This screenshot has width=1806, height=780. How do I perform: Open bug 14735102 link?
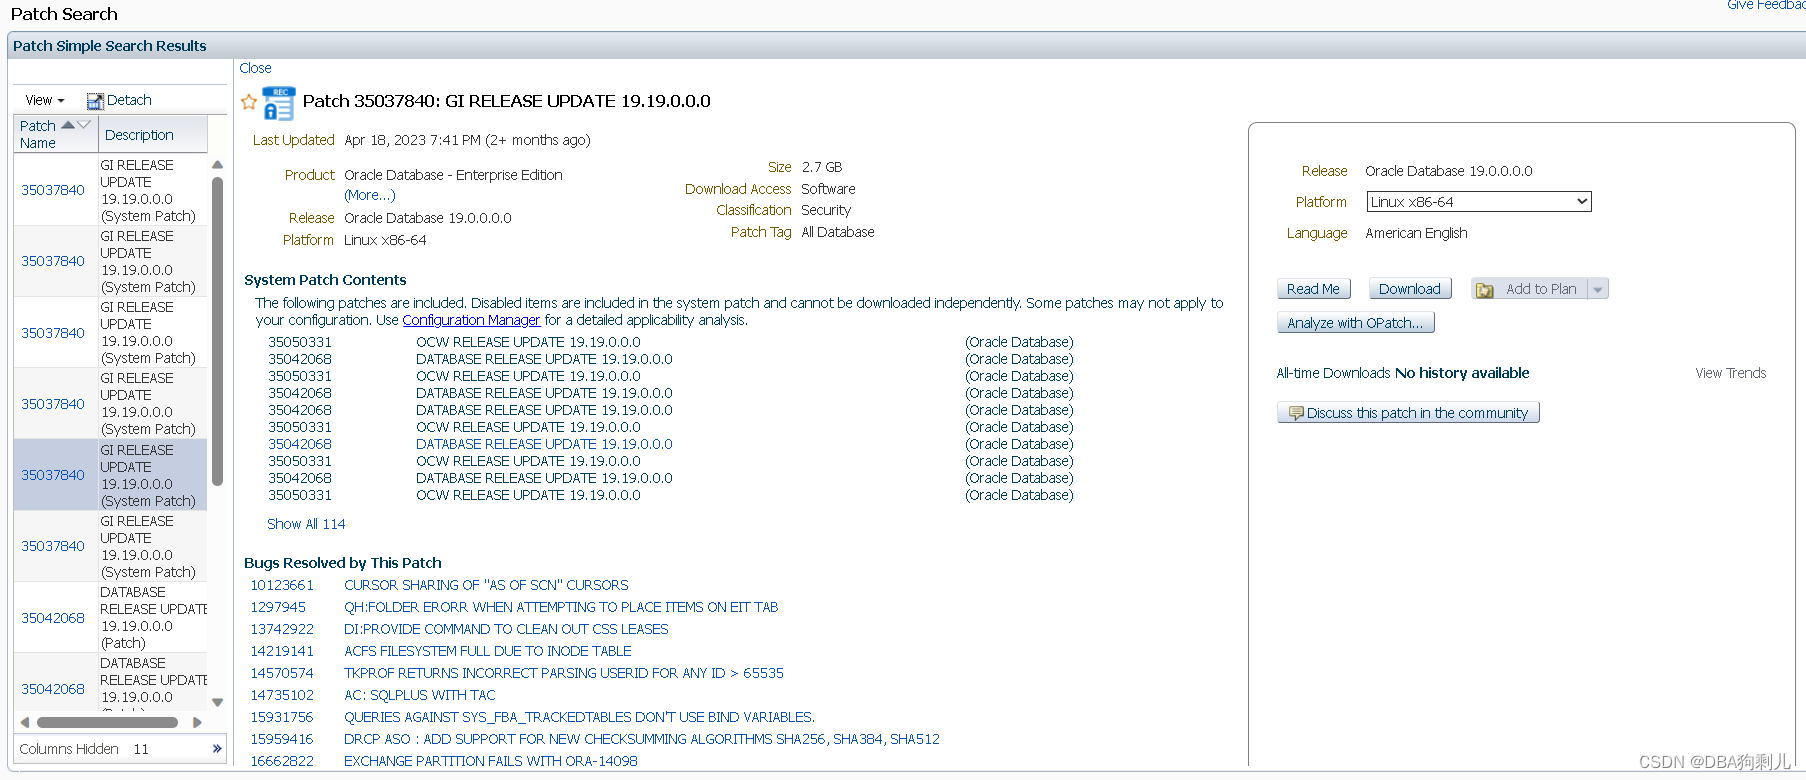pos(282,695)
